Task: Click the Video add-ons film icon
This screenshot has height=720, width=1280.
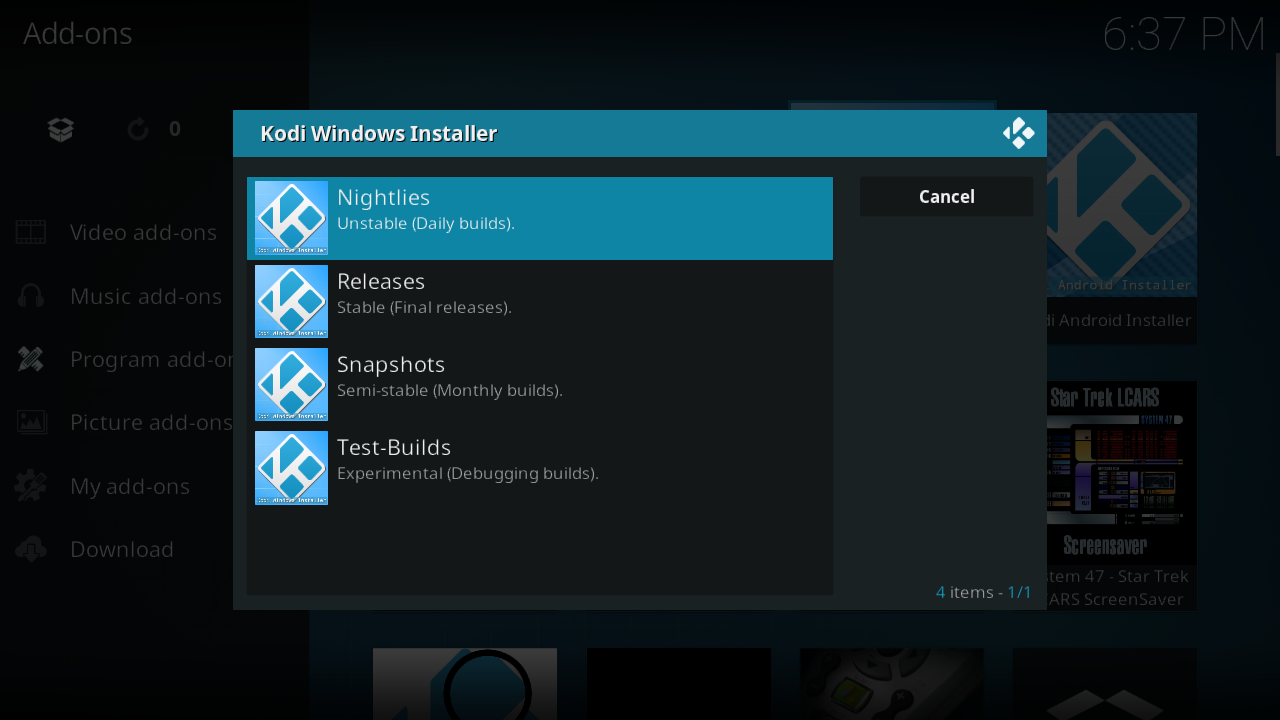Action: (x=31, y=232)
